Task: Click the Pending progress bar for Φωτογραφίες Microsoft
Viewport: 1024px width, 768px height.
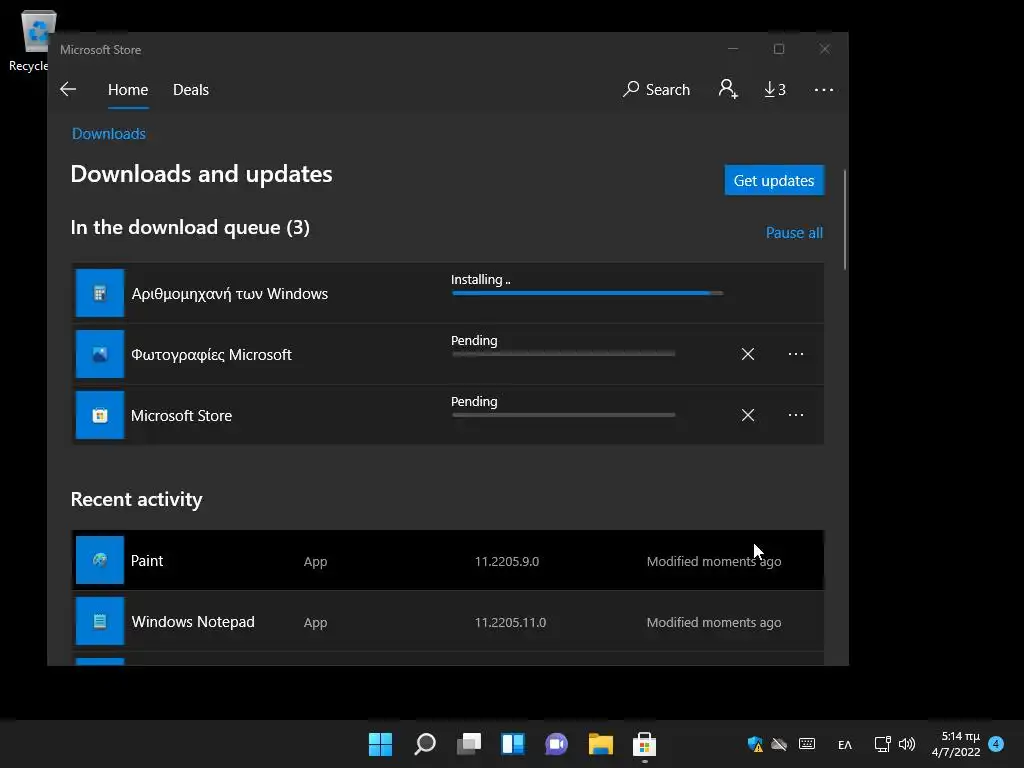Action: tap(564, 354)
